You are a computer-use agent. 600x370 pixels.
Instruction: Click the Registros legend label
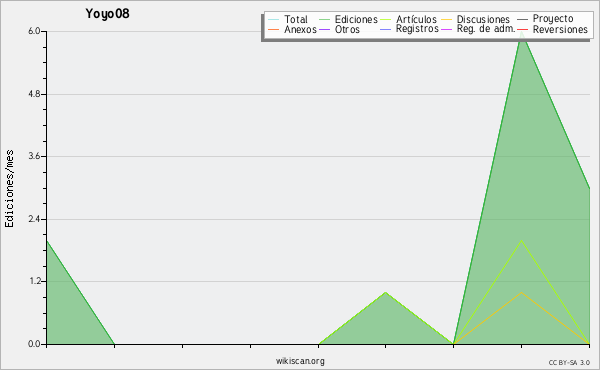click(417, 29)
